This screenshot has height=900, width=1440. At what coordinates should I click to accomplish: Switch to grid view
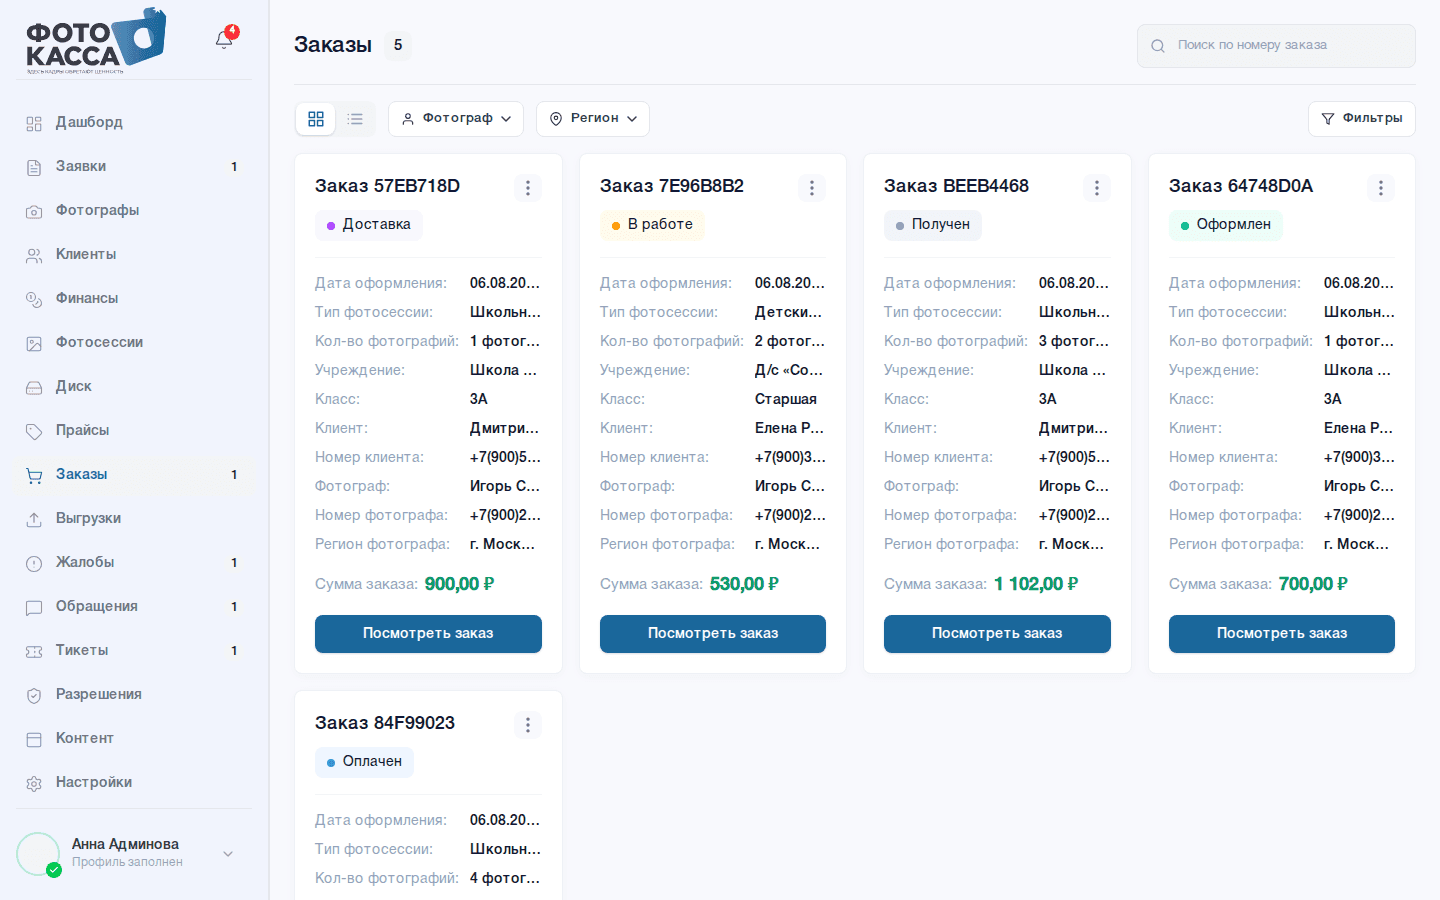pyautogui.click(x=316, y=119)
